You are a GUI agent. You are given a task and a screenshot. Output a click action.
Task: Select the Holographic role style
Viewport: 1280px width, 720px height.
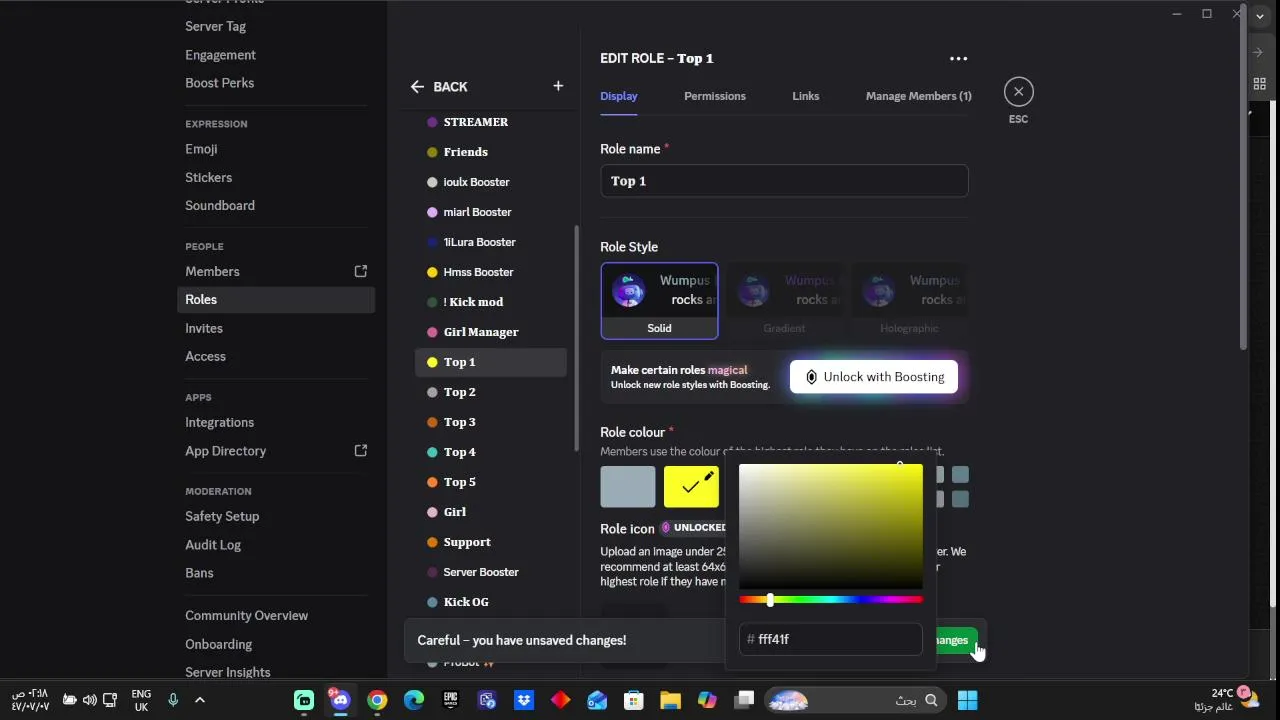click(x=909, y=301)
